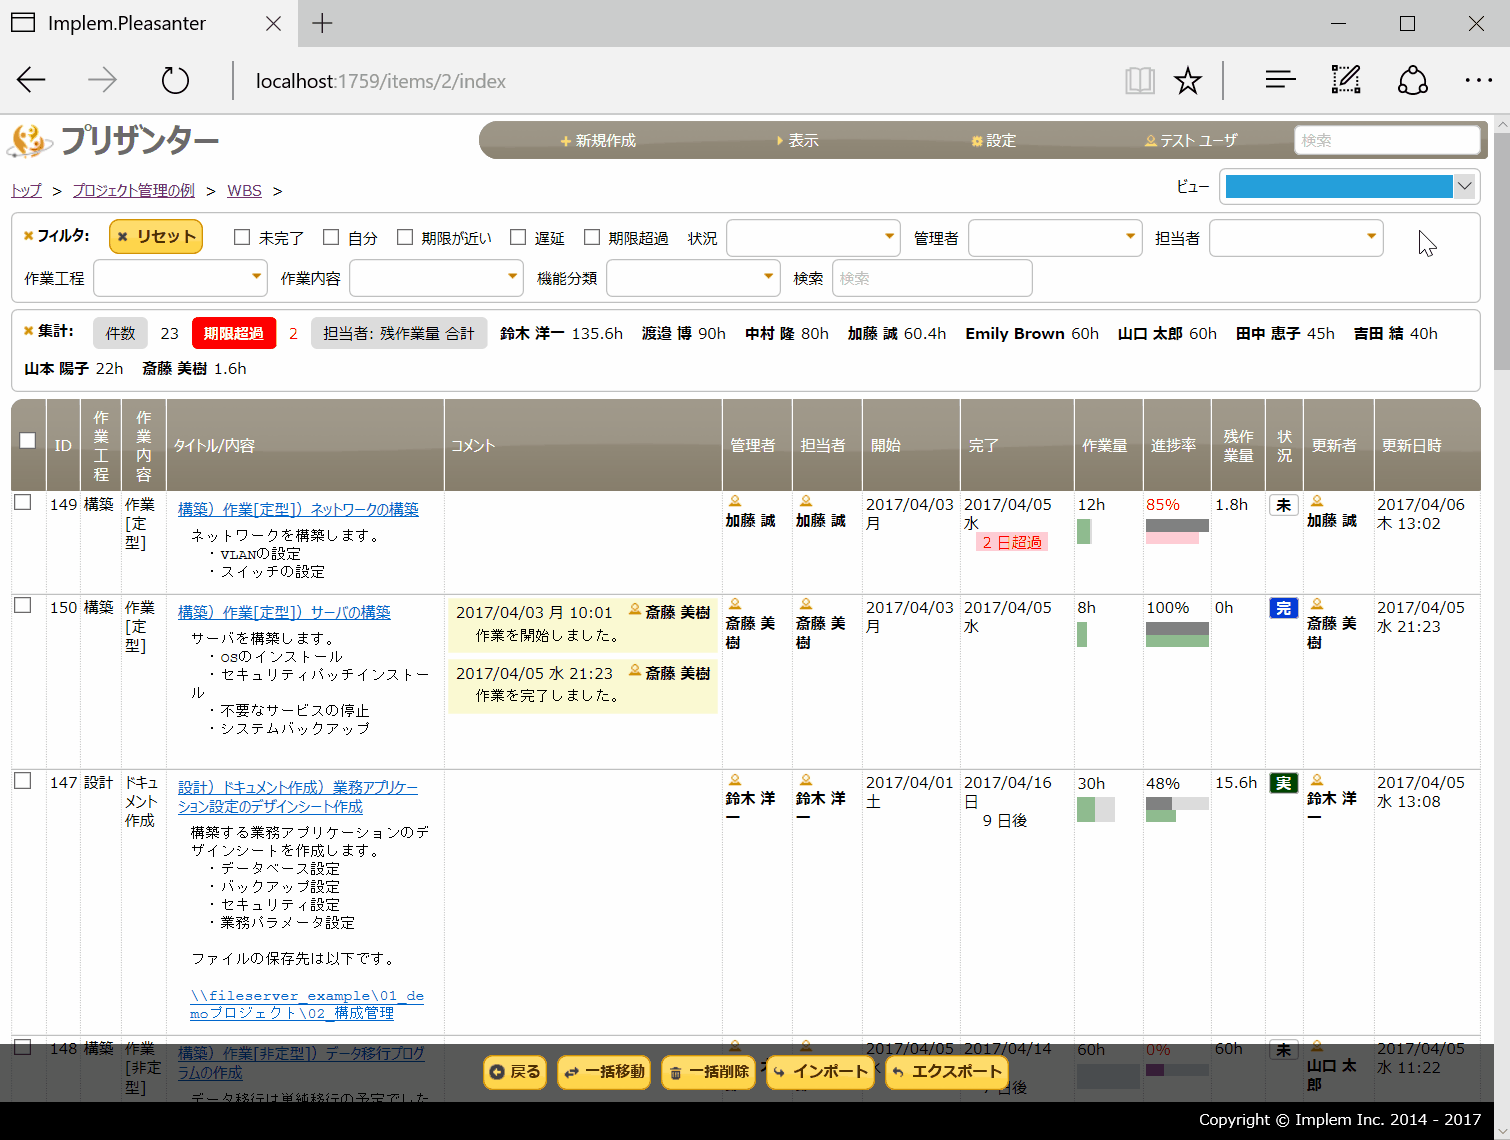This screenshot has width=1510, height=1140.
Task: Open fileserver_example path link
Action: [307, 1004]
